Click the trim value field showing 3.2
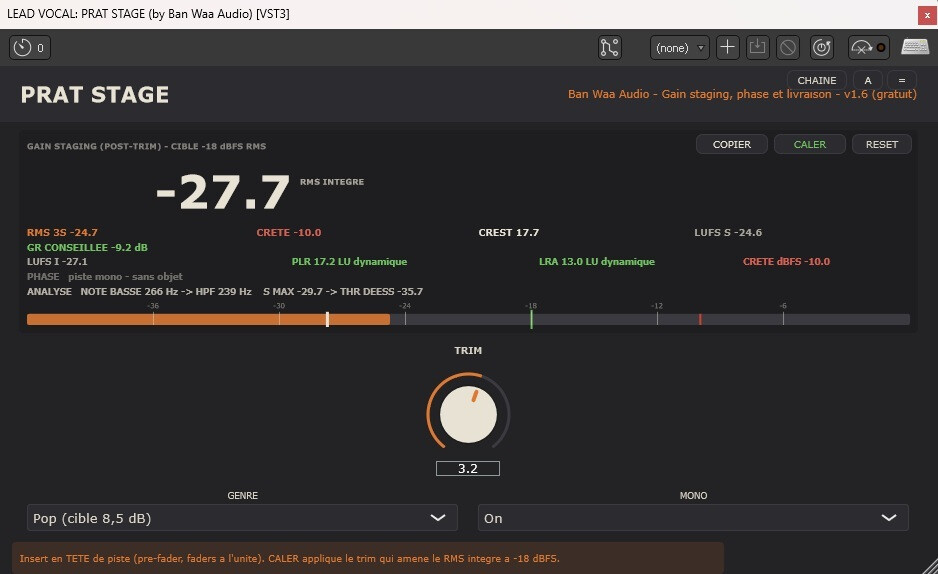938x574 pixels. point(468,468)
